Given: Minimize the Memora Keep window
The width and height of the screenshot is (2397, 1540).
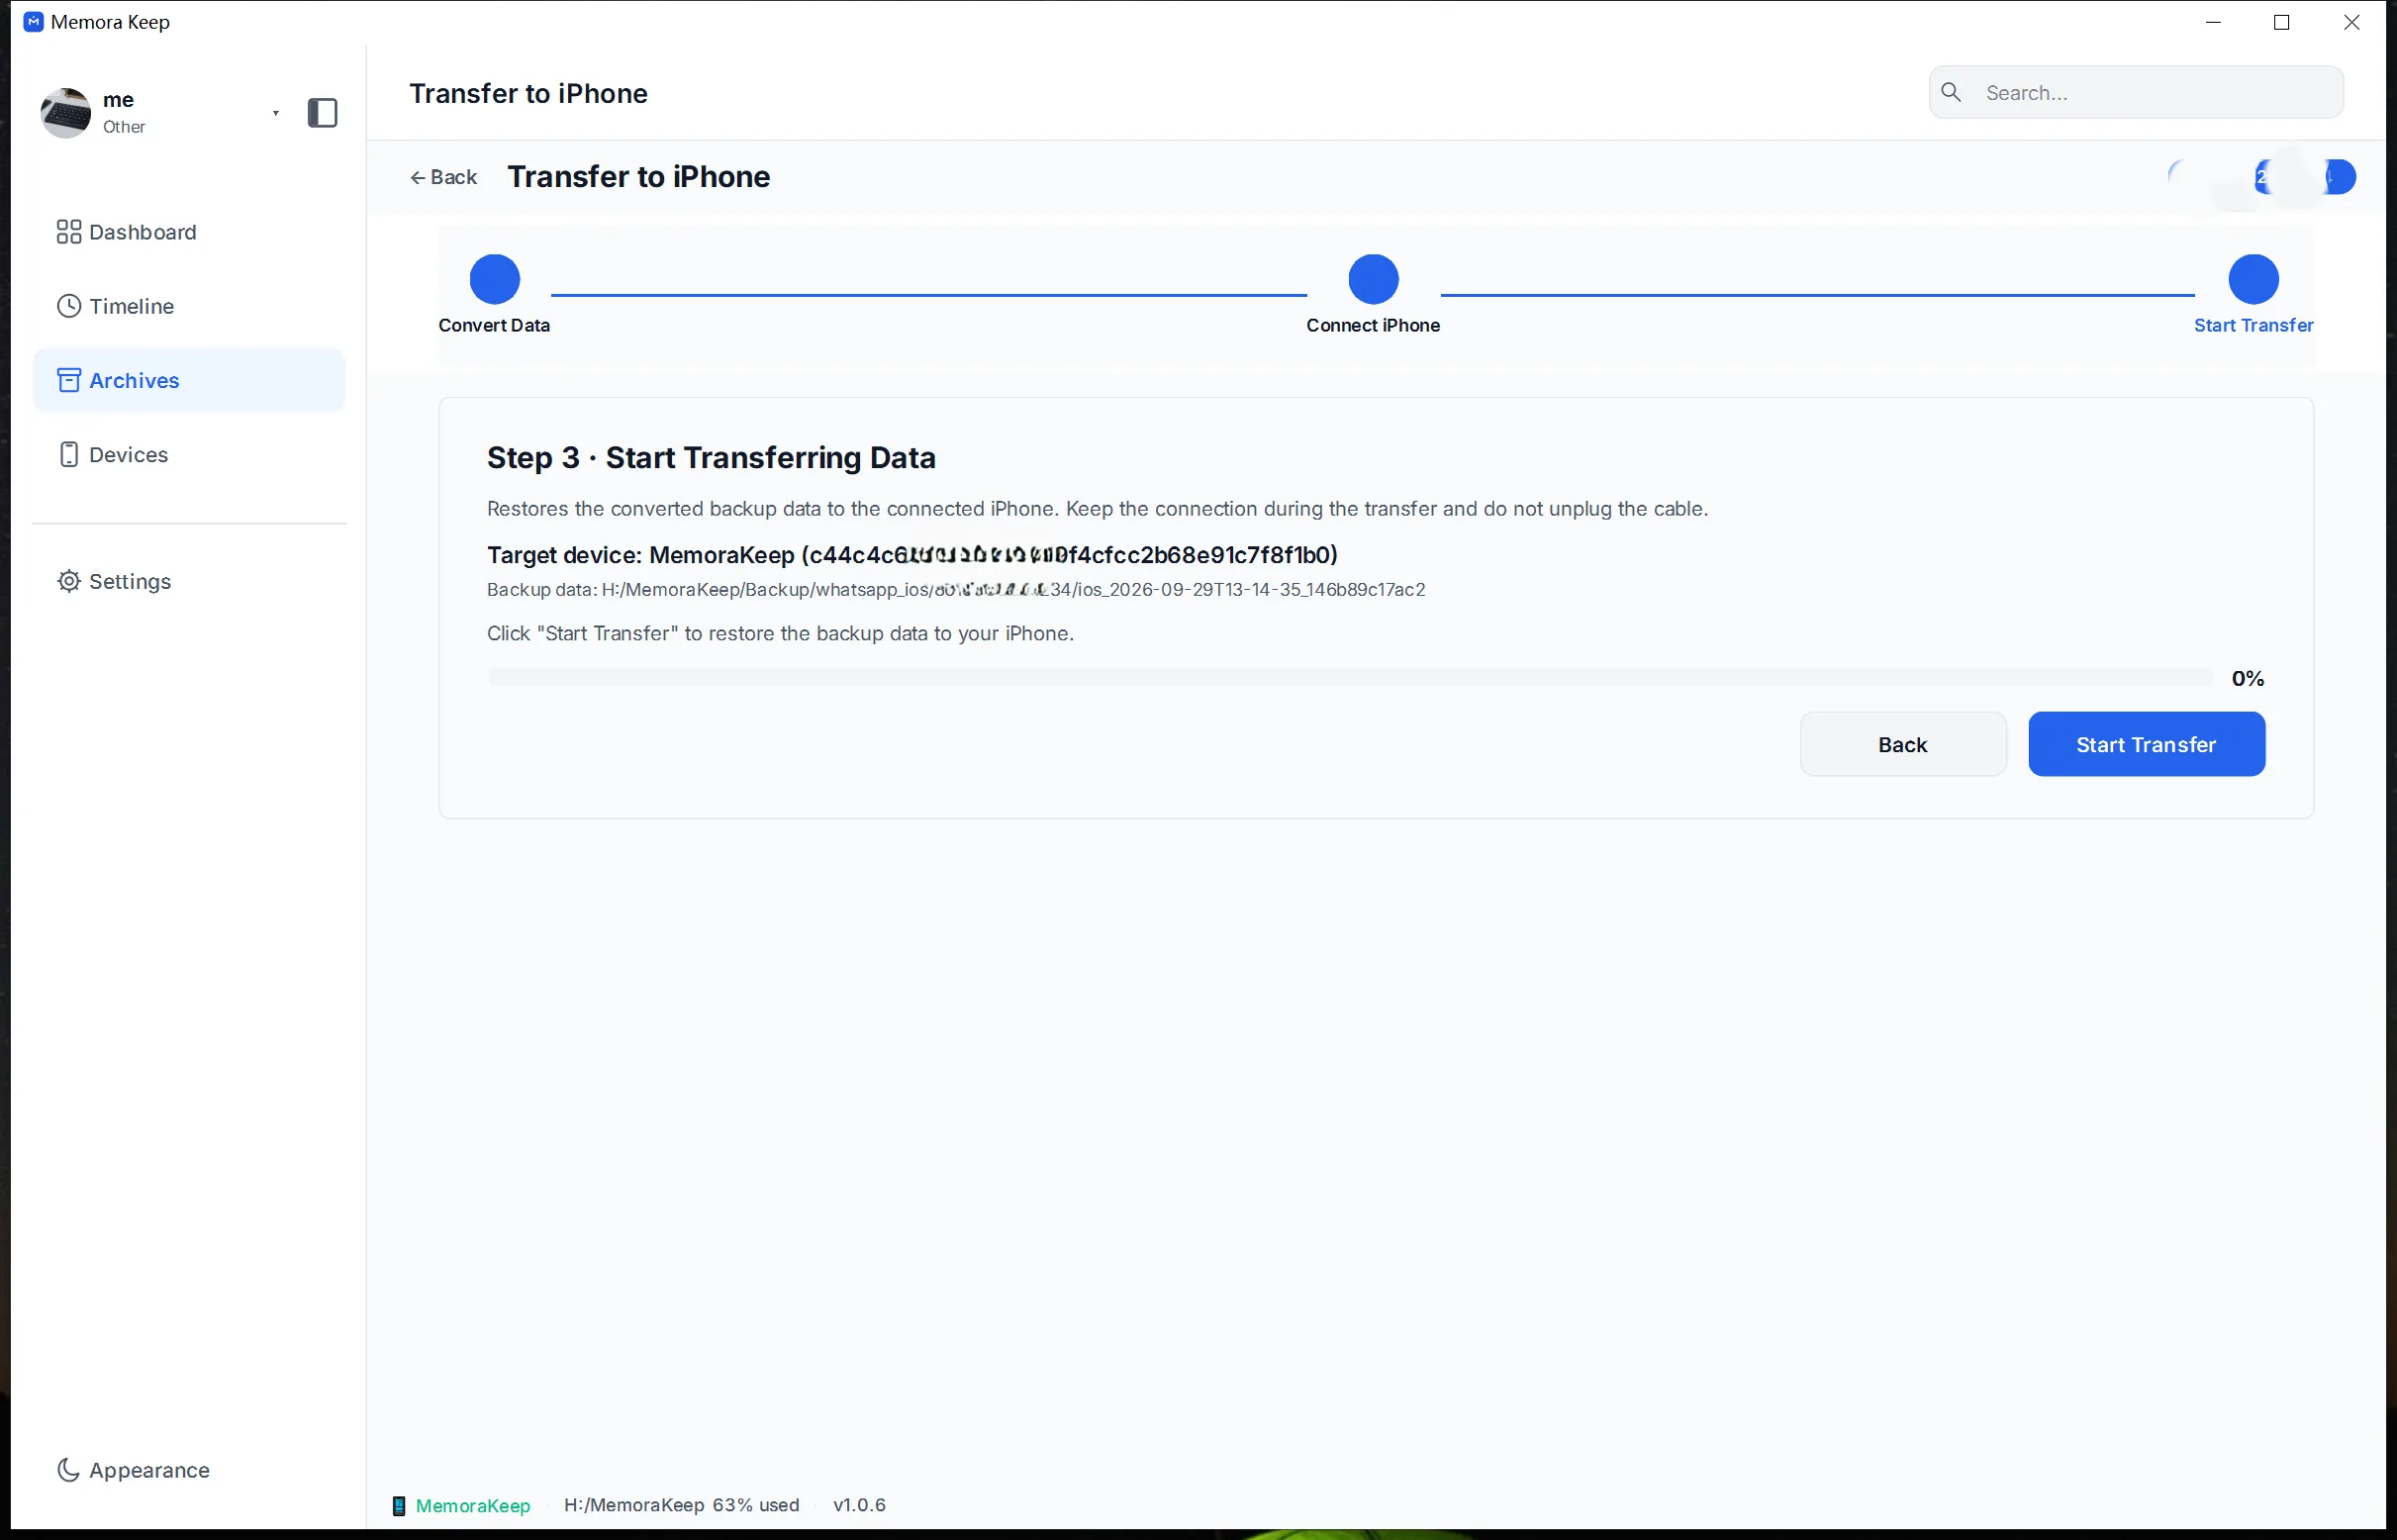Looking at the screenshot, I should click(x=2213, y=22).
